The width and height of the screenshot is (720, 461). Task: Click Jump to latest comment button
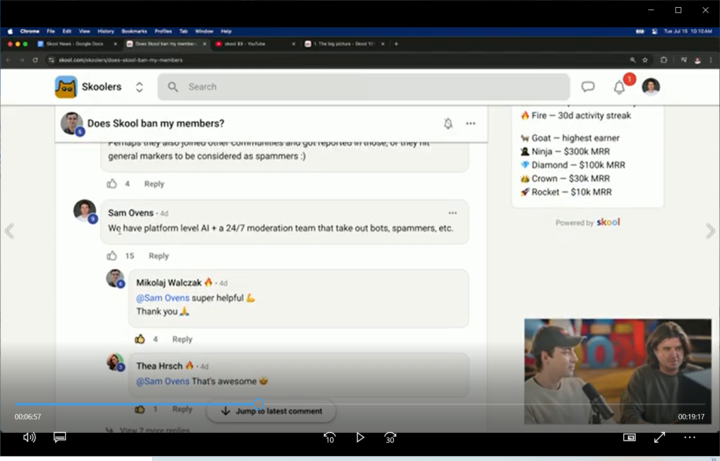pos(271,411)
